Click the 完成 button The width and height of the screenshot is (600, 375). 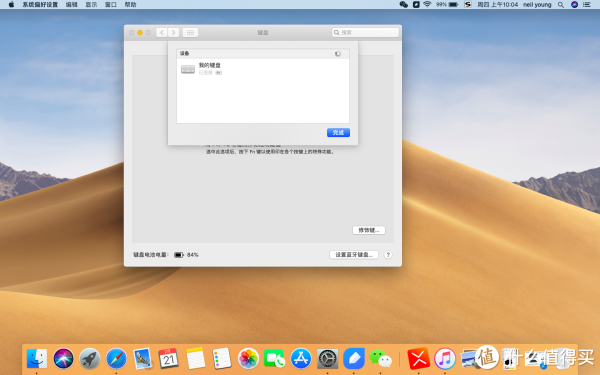[x=338, y=132]
